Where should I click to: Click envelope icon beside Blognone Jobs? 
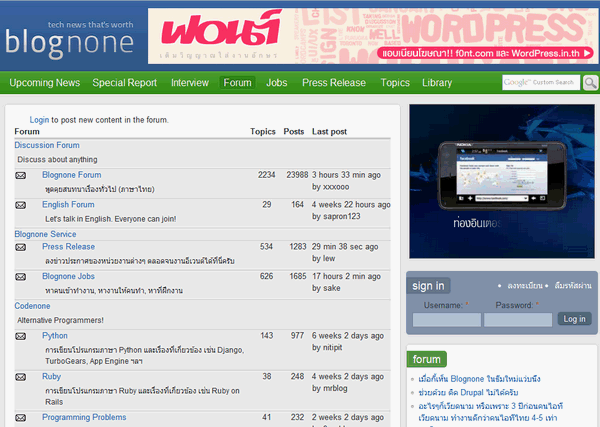pos(21,277)
